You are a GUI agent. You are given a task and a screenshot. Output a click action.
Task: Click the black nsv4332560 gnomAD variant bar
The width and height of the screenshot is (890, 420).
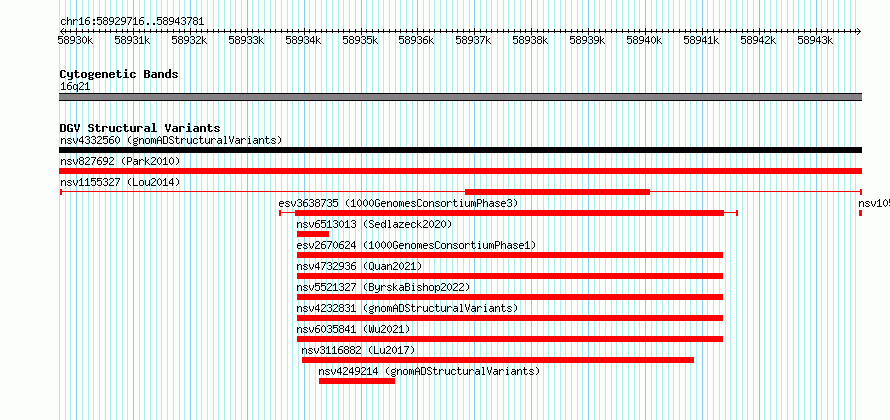pyautogui.click(x=460, y=150)
